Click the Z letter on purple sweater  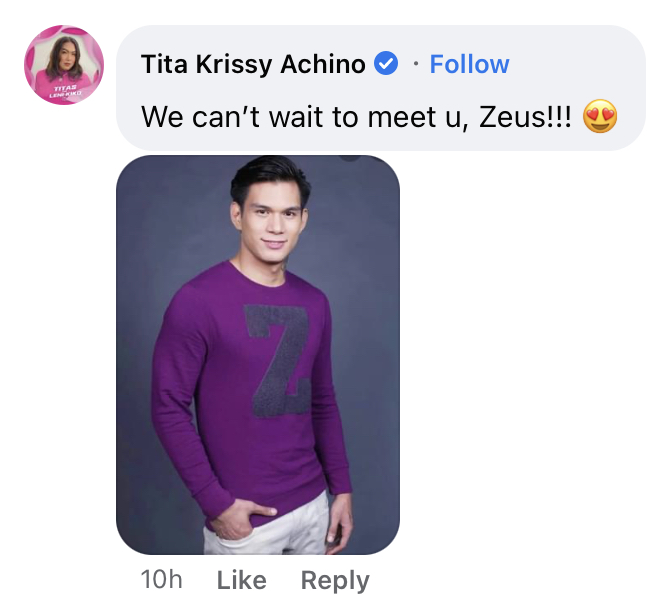click(279, 360)
